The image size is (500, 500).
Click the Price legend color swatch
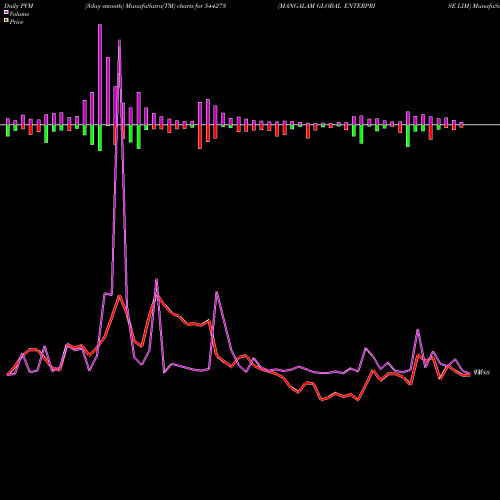pyautogui.click(x=6, y=21)
